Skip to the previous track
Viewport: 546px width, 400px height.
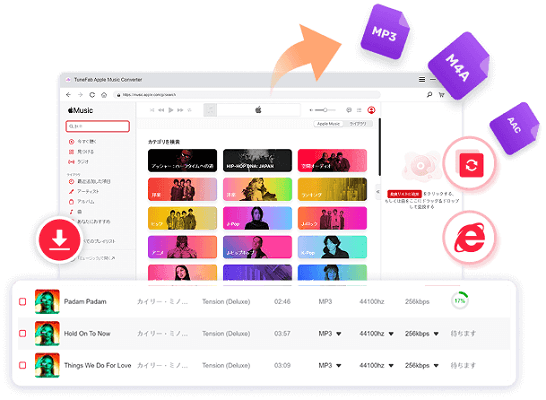pos(161,110)
